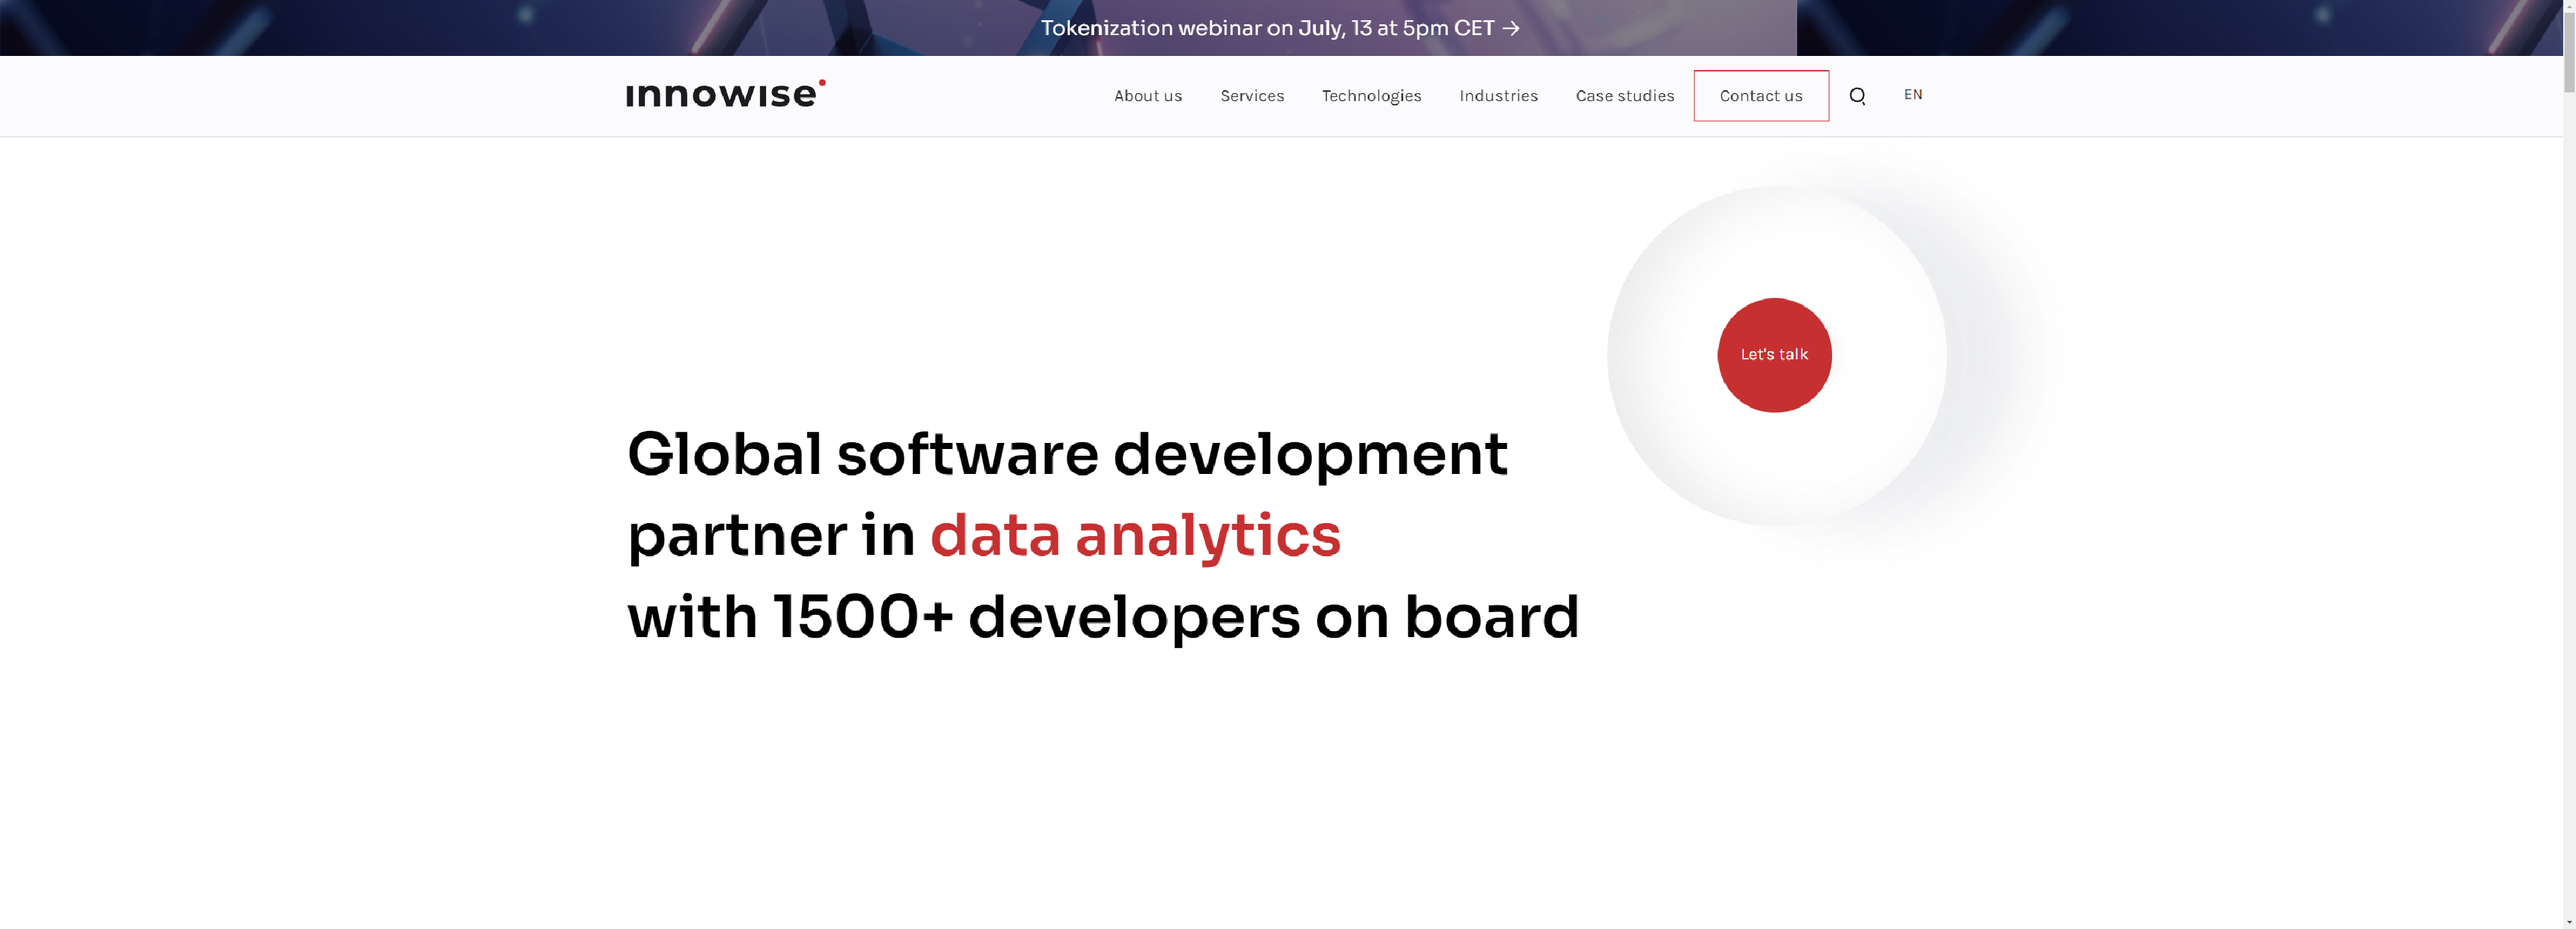Open the search magnifier icon
The height and width of the screenshot is (929, 2576).
pyautogui.click(x=1857, y=96)
